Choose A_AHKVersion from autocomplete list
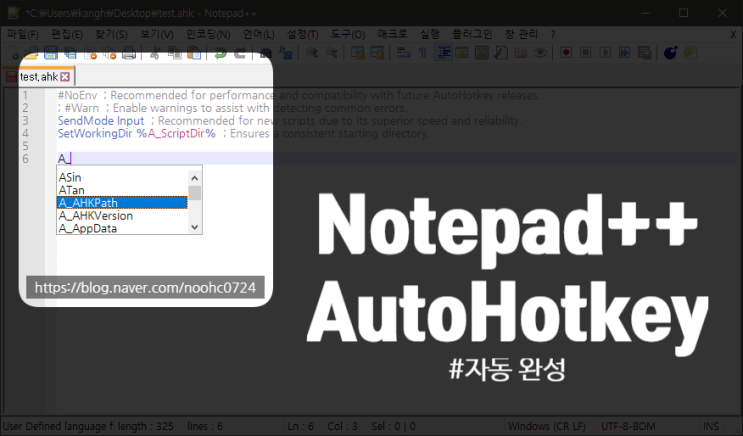The image size is (743, 436). (x=122, y=216)
